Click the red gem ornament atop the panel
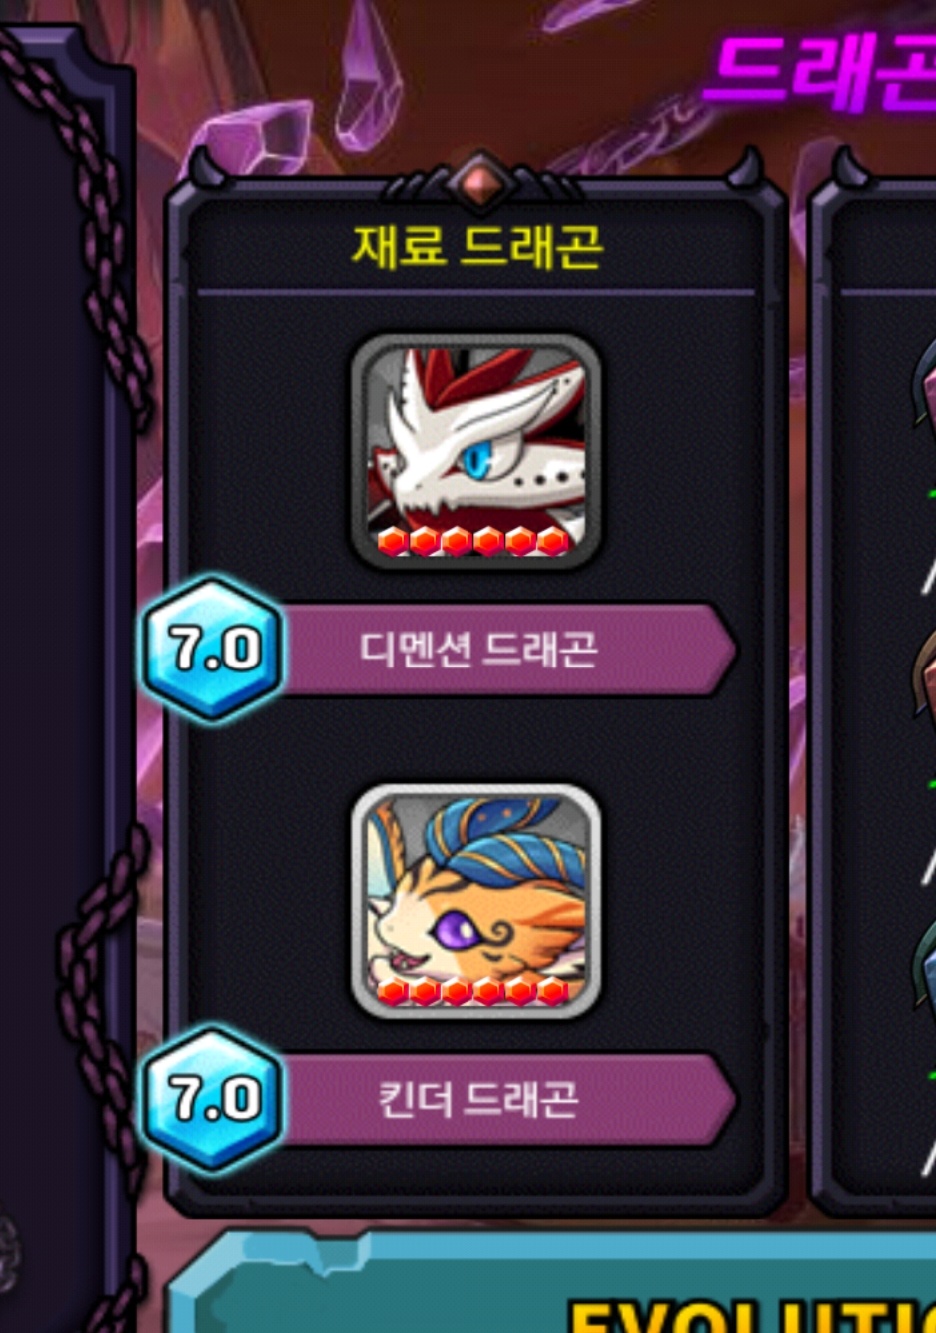Viewport: 936px width, 1333px height. tap(480, 181)
